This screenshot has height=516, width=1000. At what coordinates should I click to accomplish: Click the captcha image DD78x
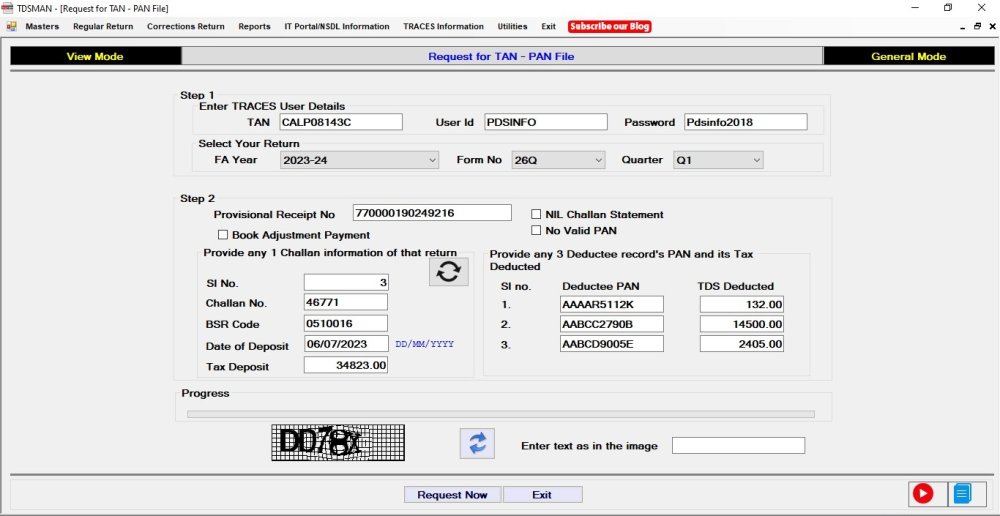click(338, 442)
